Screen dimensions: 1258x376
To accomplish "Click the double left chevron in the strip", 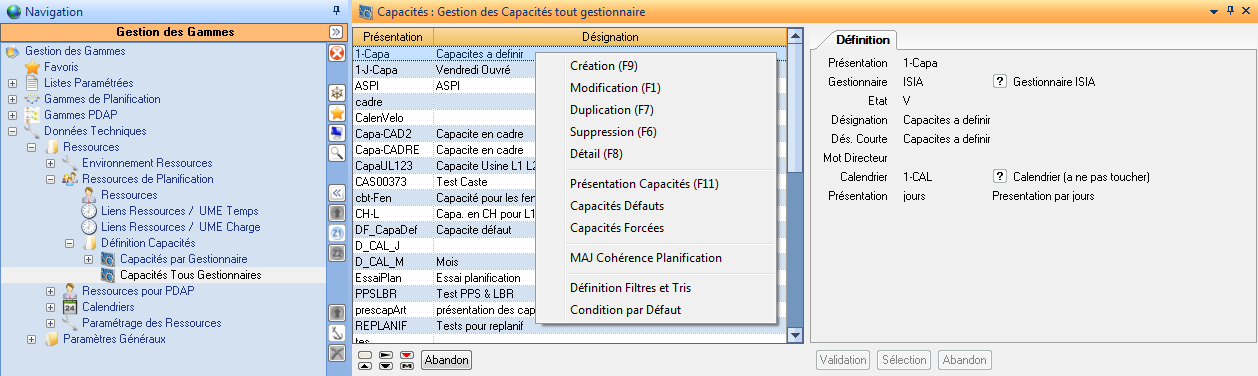I will pos(337,193).
